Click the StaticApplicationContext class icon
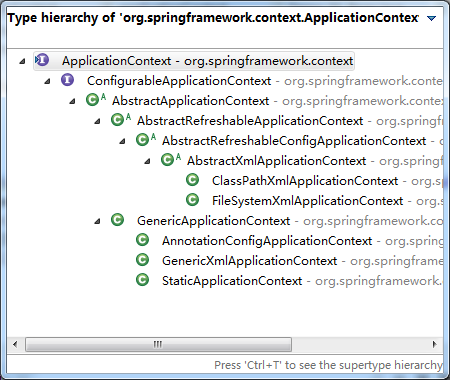The height and width of the screenshot is (380, 450). coord(142,280)
